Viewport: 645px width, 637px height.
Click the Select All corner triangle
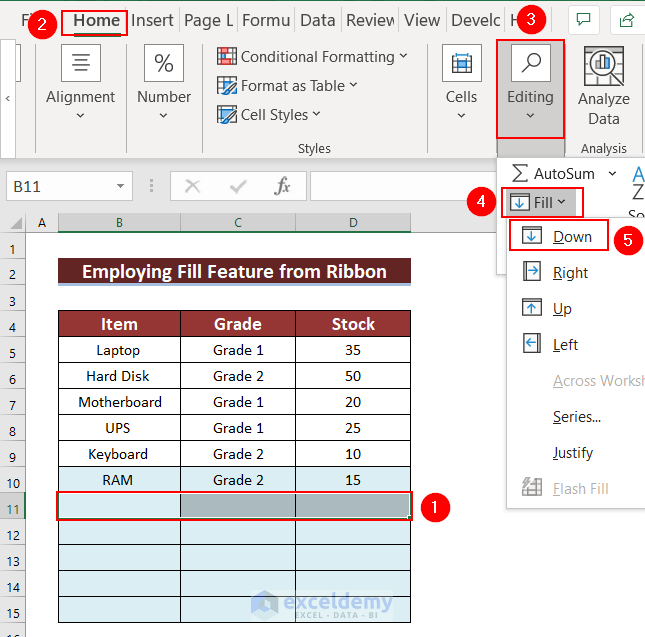16,223
